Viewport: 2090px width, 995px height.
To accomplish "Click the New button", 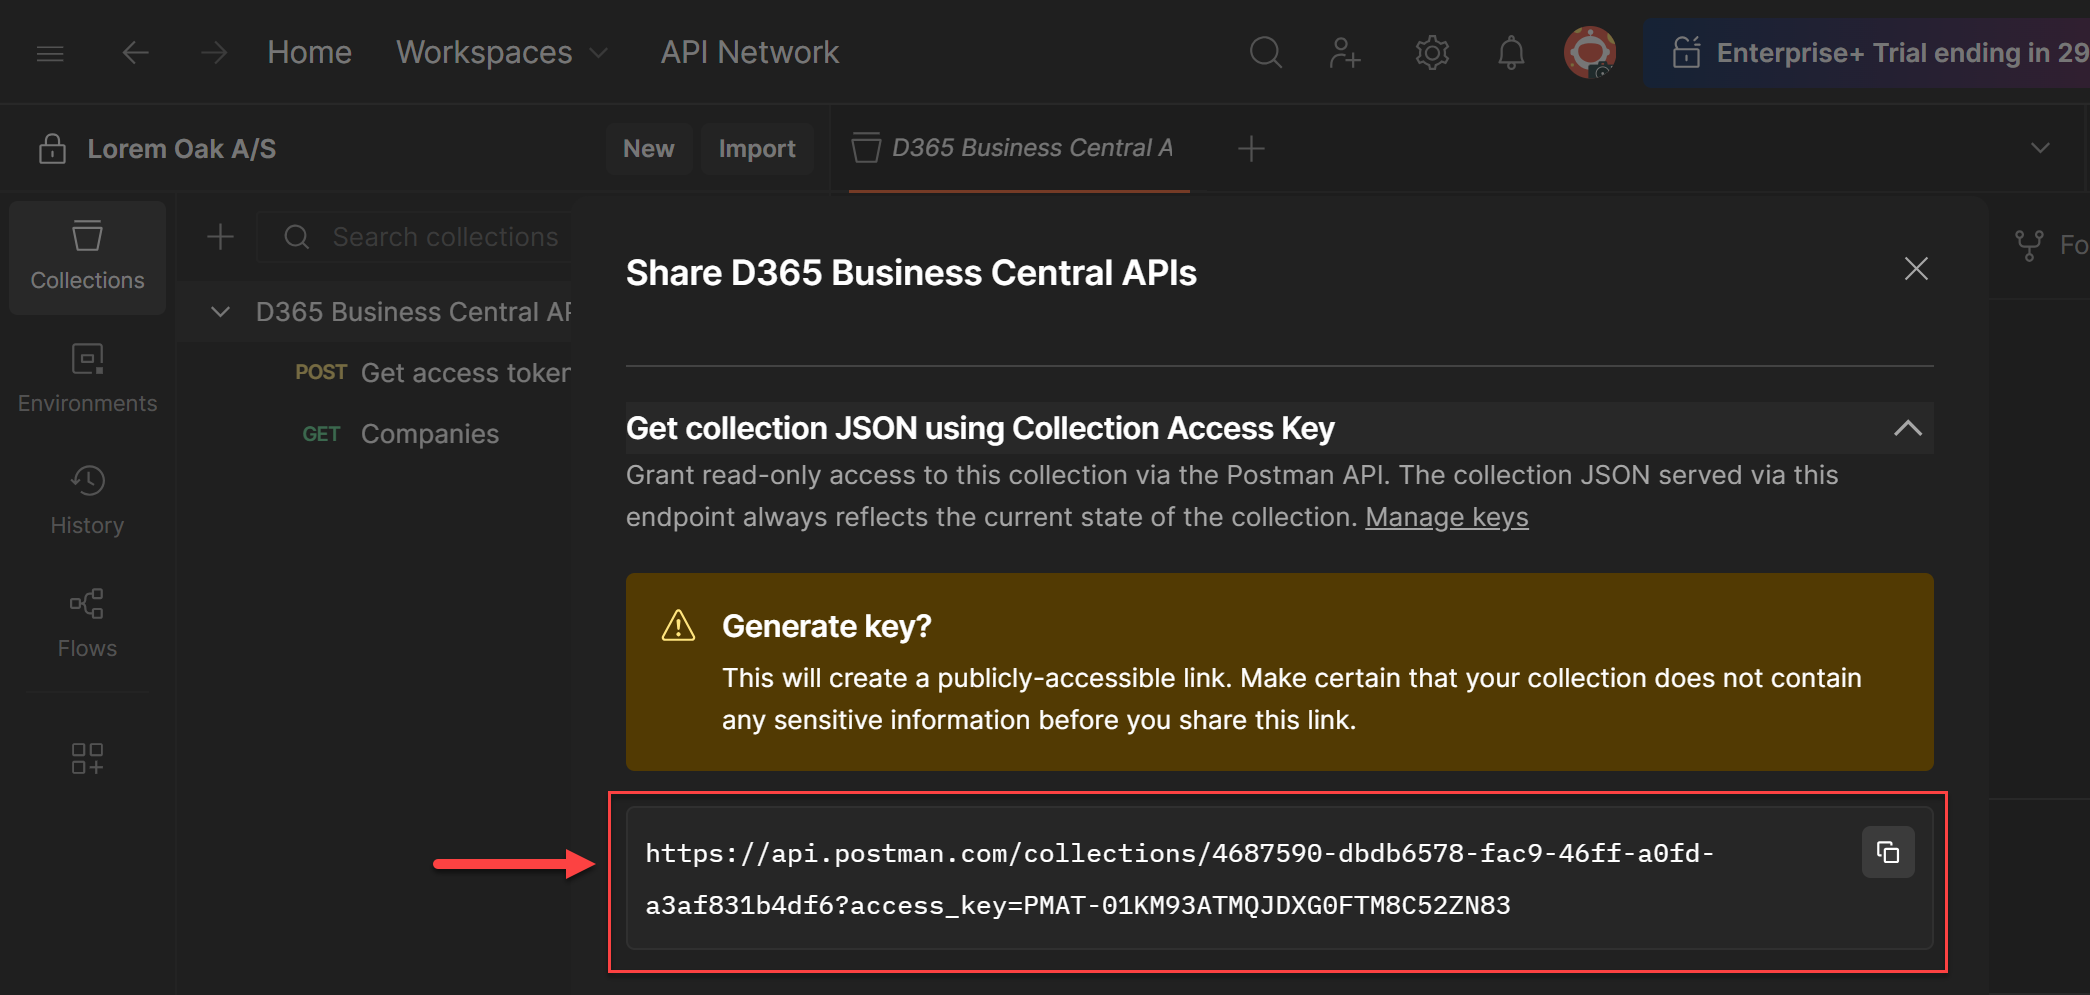I will click(x=648, y=149).
